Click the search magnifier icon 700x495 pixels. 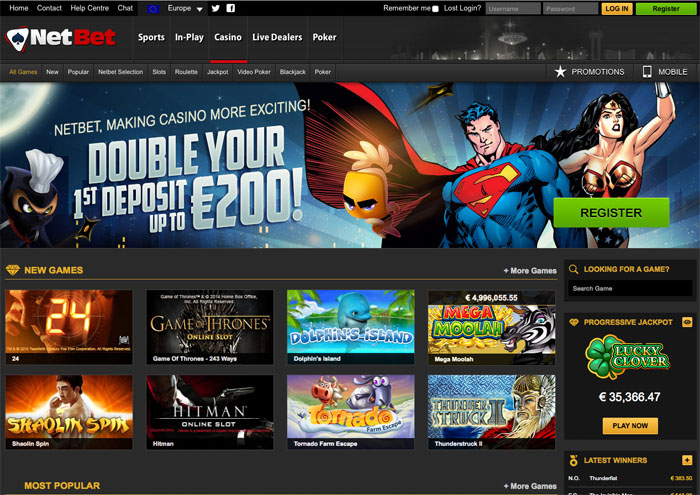tap(574, 269)
